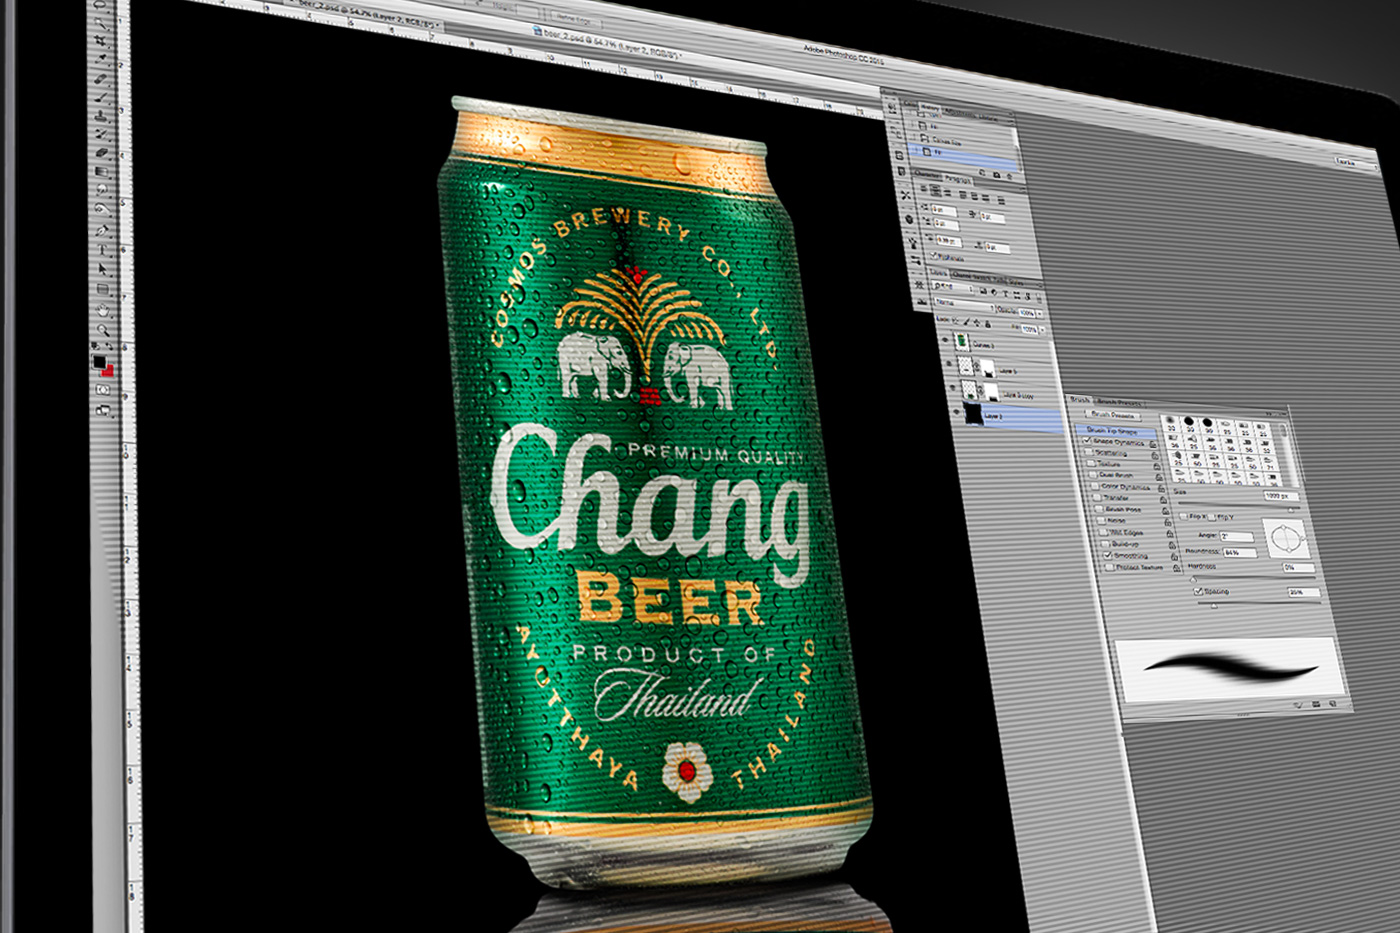Click the Hardness slider handle

tap(1193, 580)
